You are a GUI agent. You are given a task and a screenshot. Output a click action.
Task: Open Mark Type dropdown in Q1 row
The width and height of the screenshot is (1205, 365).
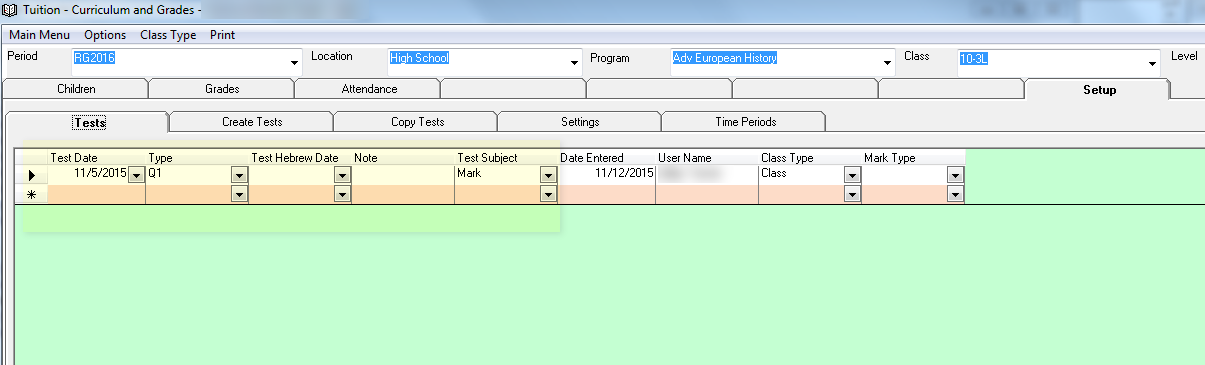955,174
